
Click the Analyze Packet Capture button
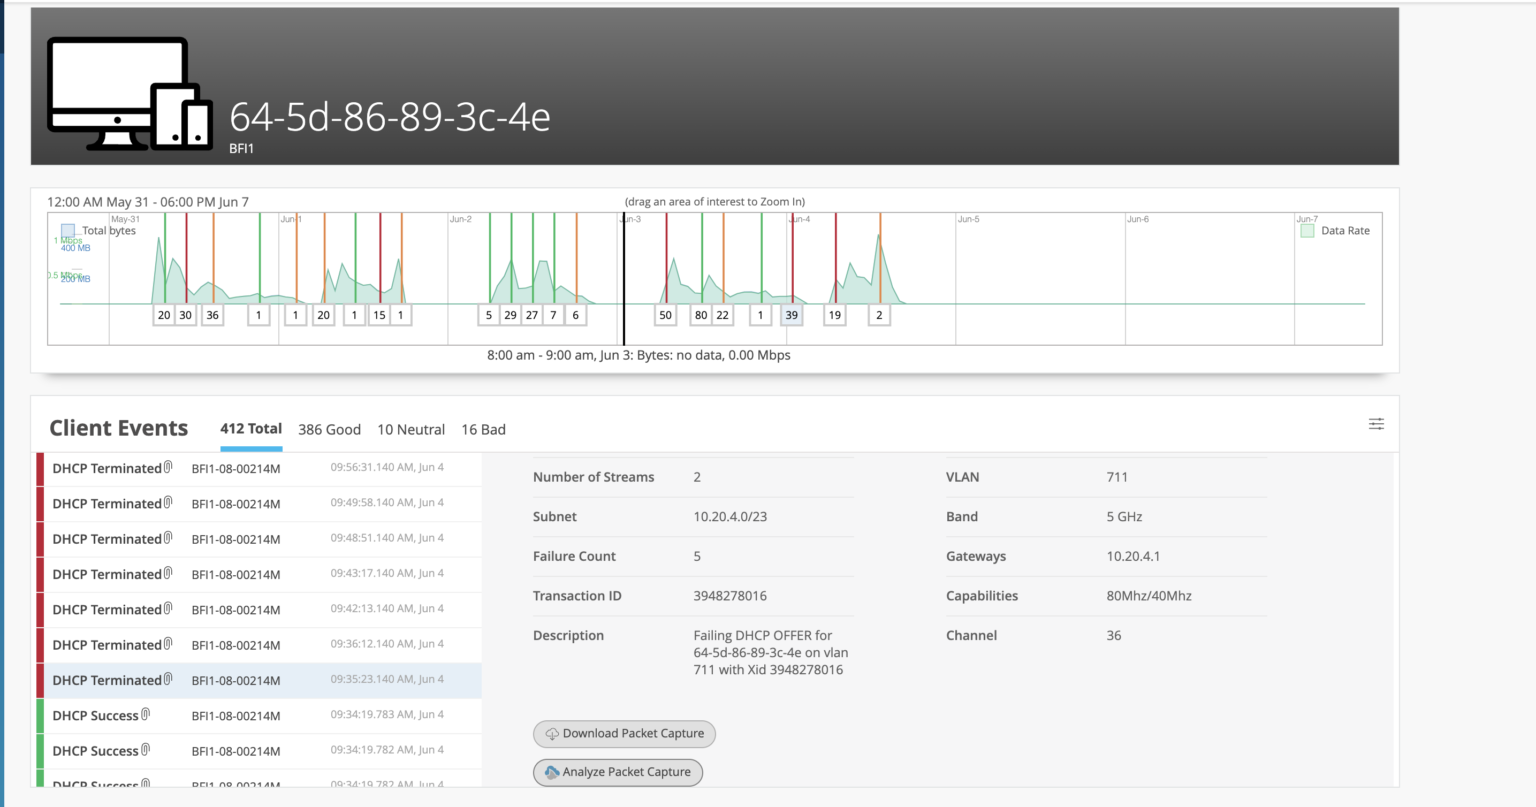pyautogui.click(x=617, y=772)
